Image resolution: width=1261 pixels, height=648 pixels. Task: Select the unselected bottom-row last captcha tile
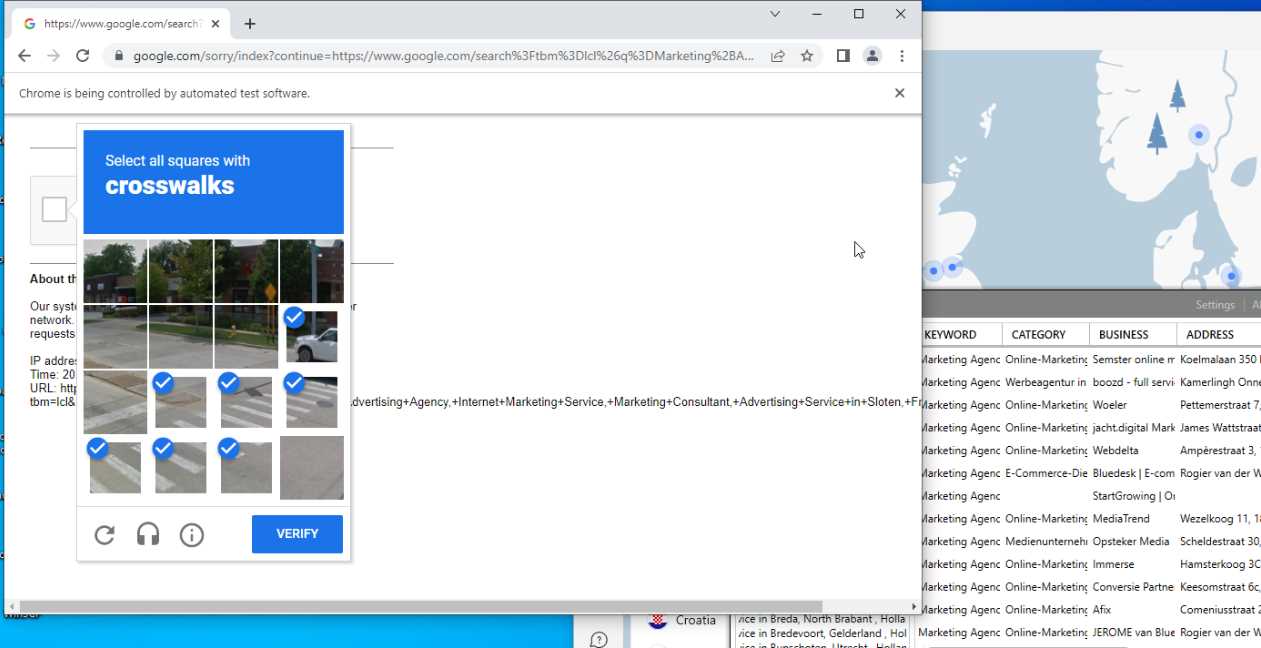coord(312,467)
